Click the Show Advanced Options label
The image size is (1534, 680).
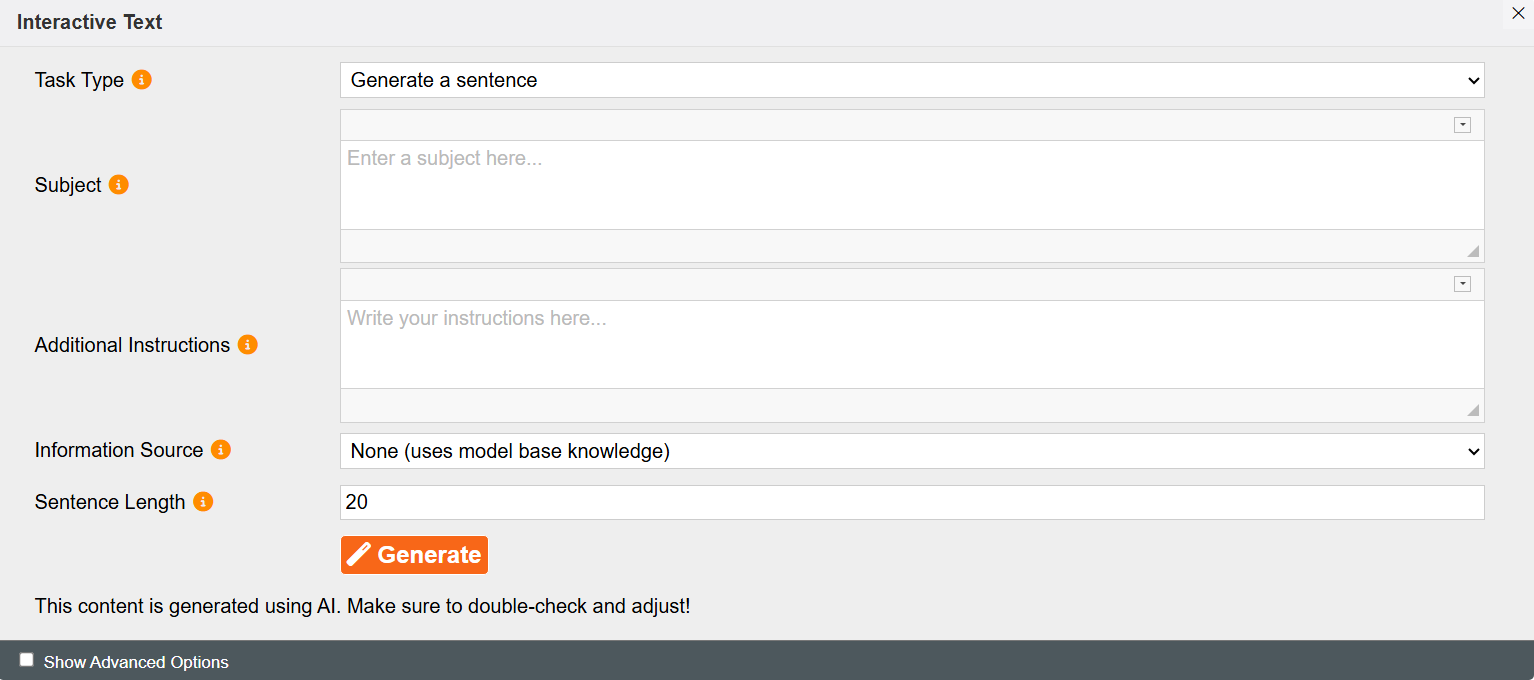pos(136,662)
